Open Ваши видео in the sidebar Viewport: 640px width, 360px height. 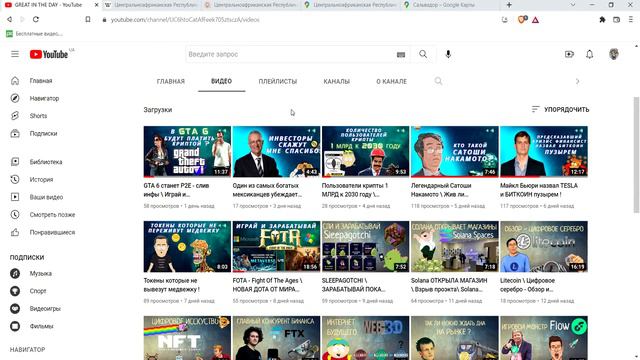point(46,197)
